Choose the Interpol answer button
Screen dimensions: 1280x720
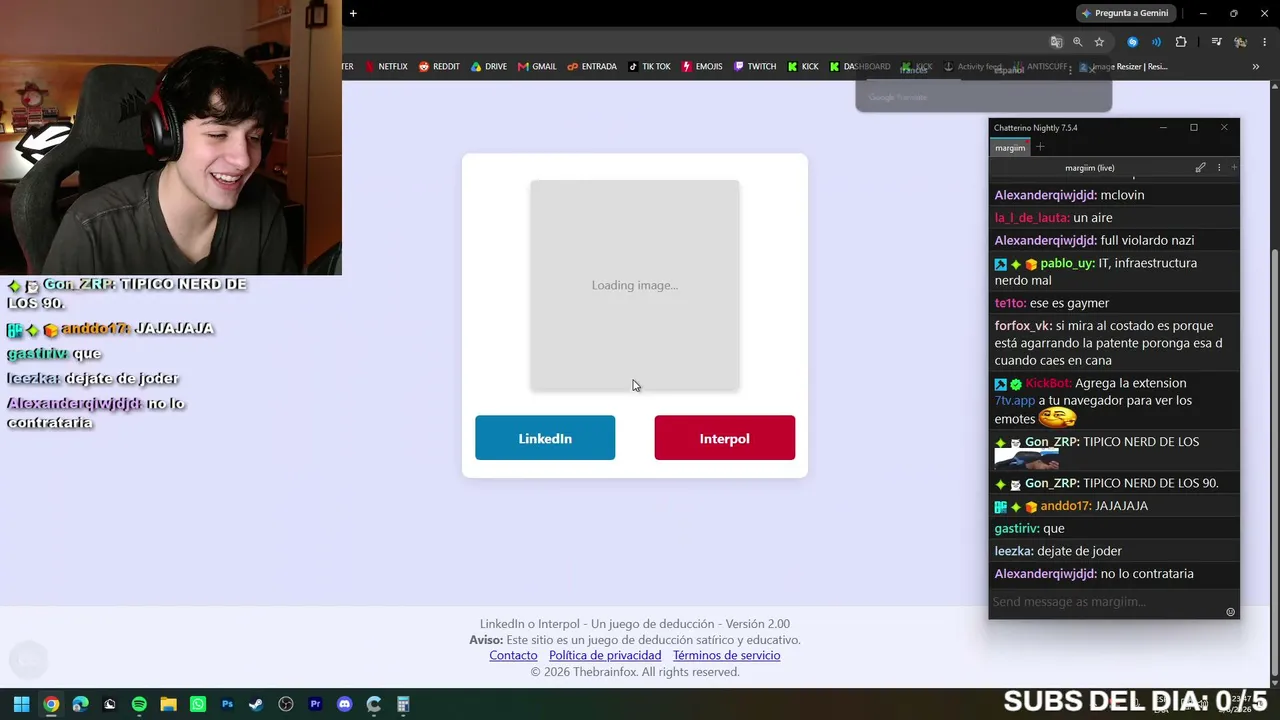click(x=725, y=438)
